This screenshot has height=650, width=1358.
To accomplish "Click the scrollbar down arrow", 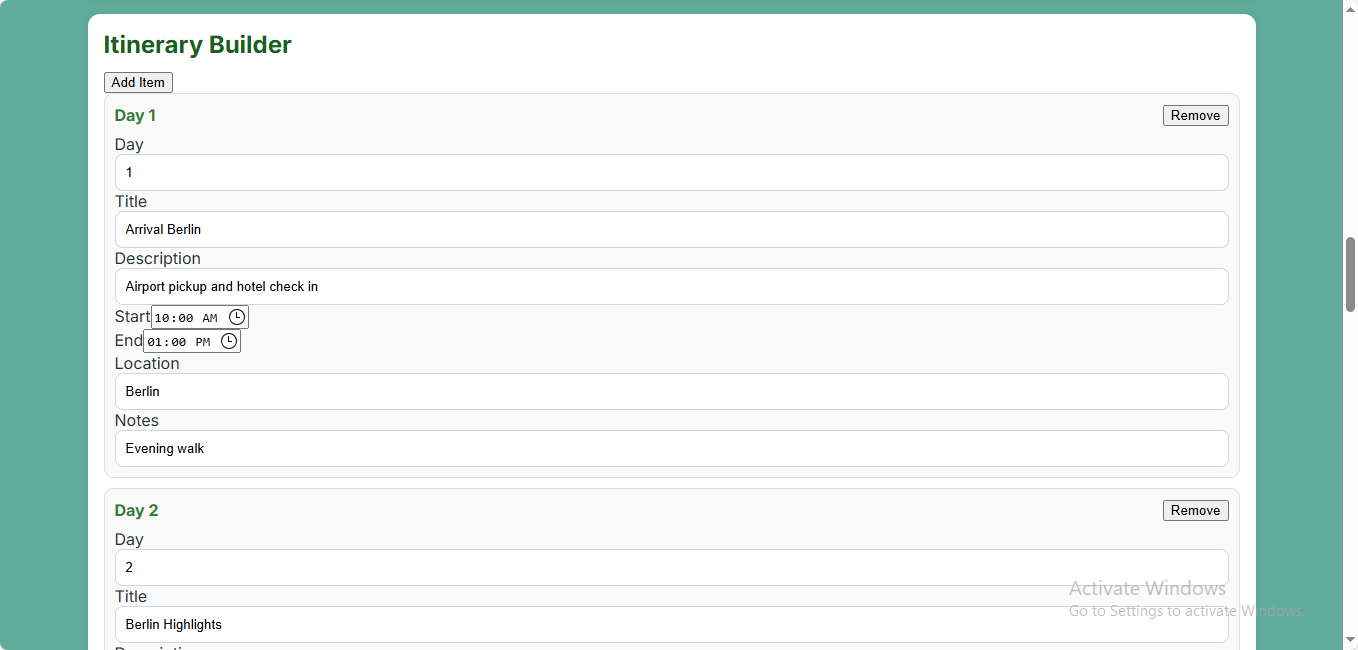I will point(1350,640).
